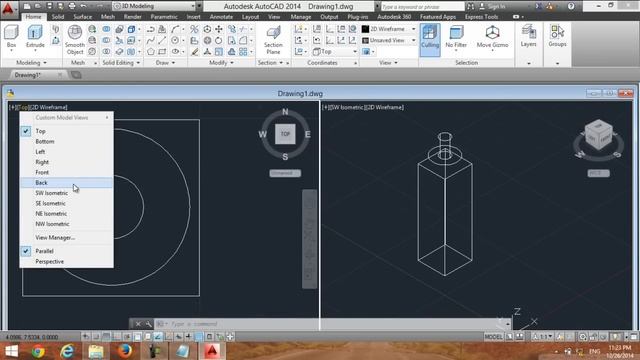
Task: Select NW Isometric view
Action: 67,224
